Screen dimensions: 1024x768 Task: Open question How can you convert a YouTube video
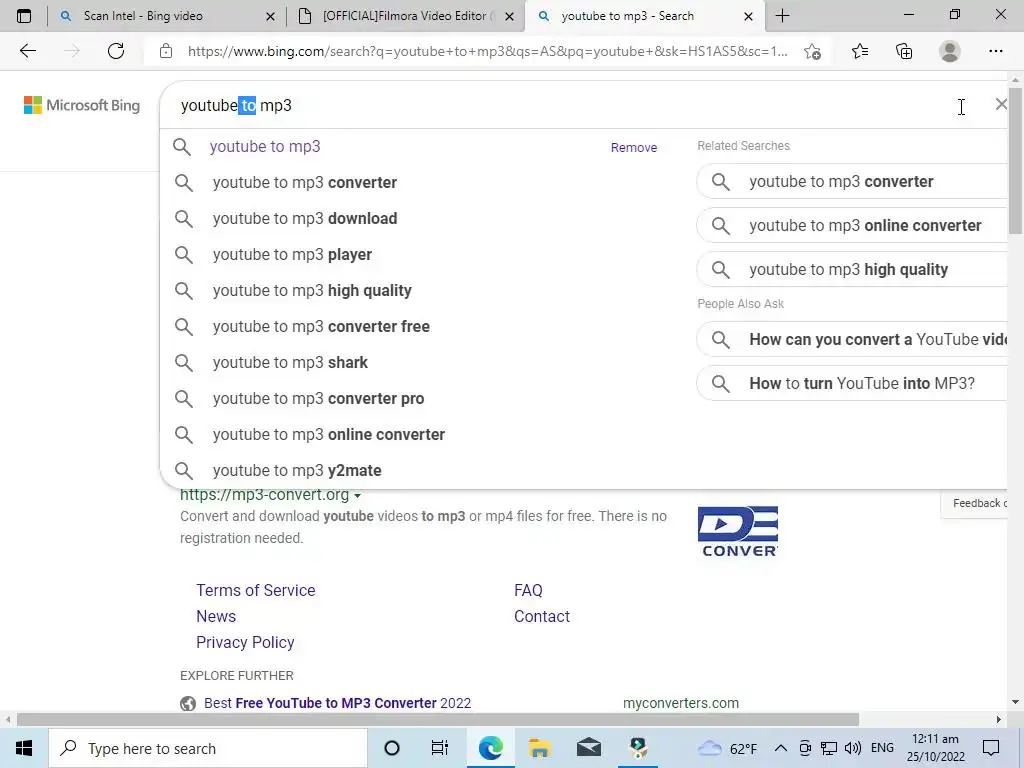(853, 339)
